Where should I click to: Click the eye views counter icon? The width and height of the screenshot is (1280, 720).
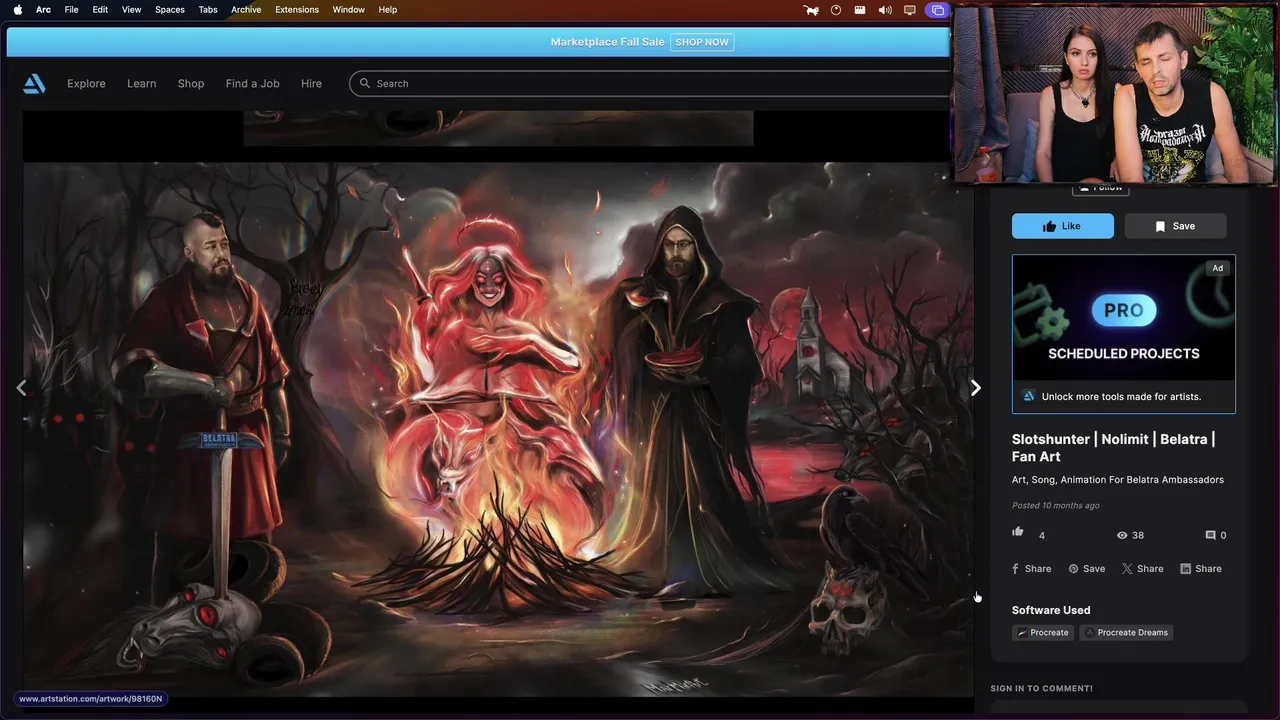click(1122, 535)
